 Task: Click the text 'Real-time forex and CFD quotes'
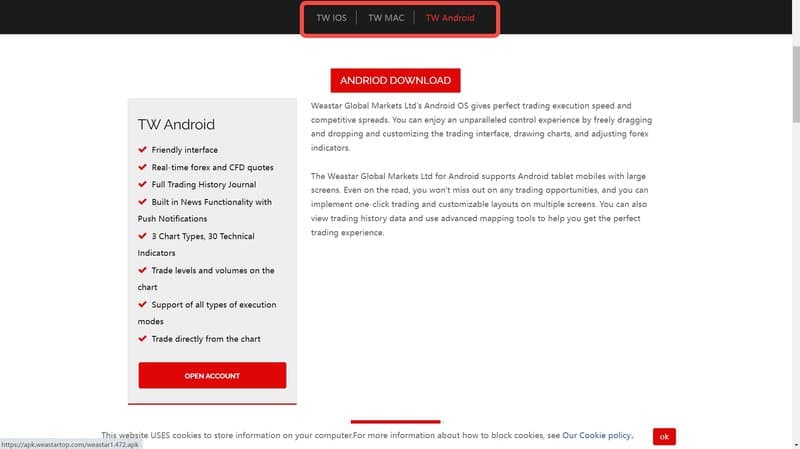pyautogui.click(x=212, y=167)
